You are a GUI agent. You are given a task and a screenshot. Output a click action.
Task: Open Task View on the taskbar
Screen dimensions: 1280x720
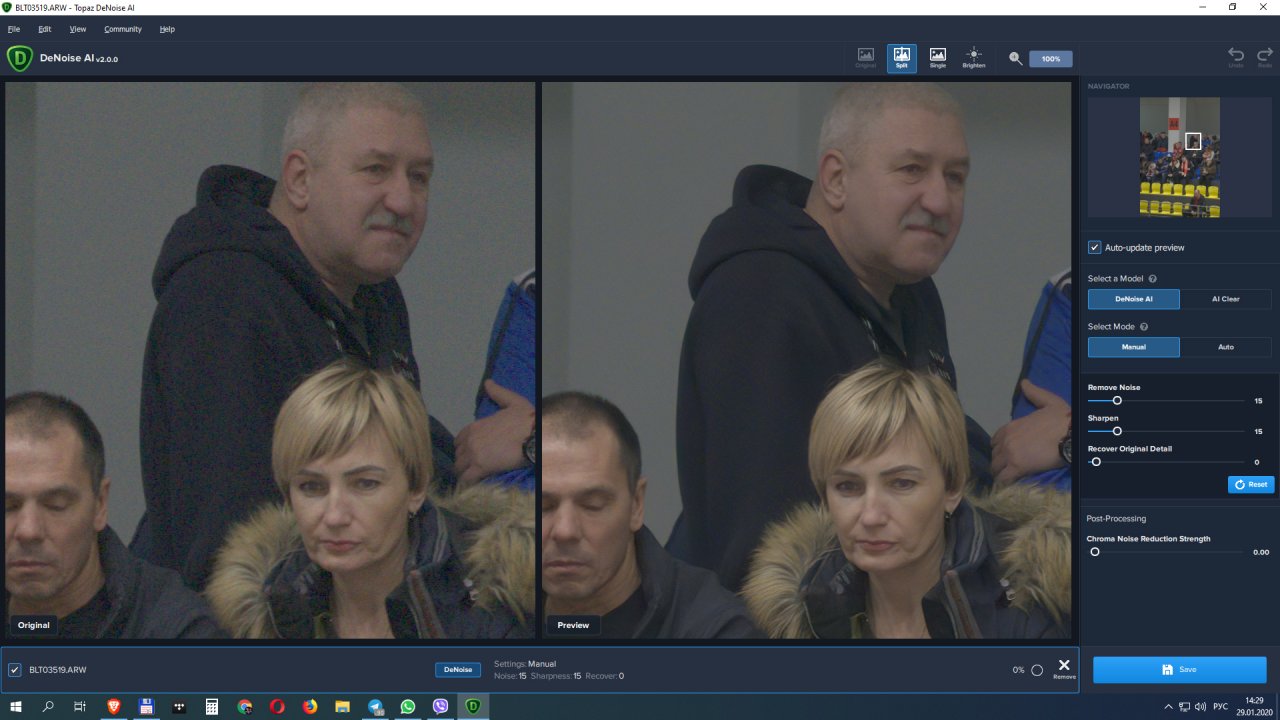[80, 706]
